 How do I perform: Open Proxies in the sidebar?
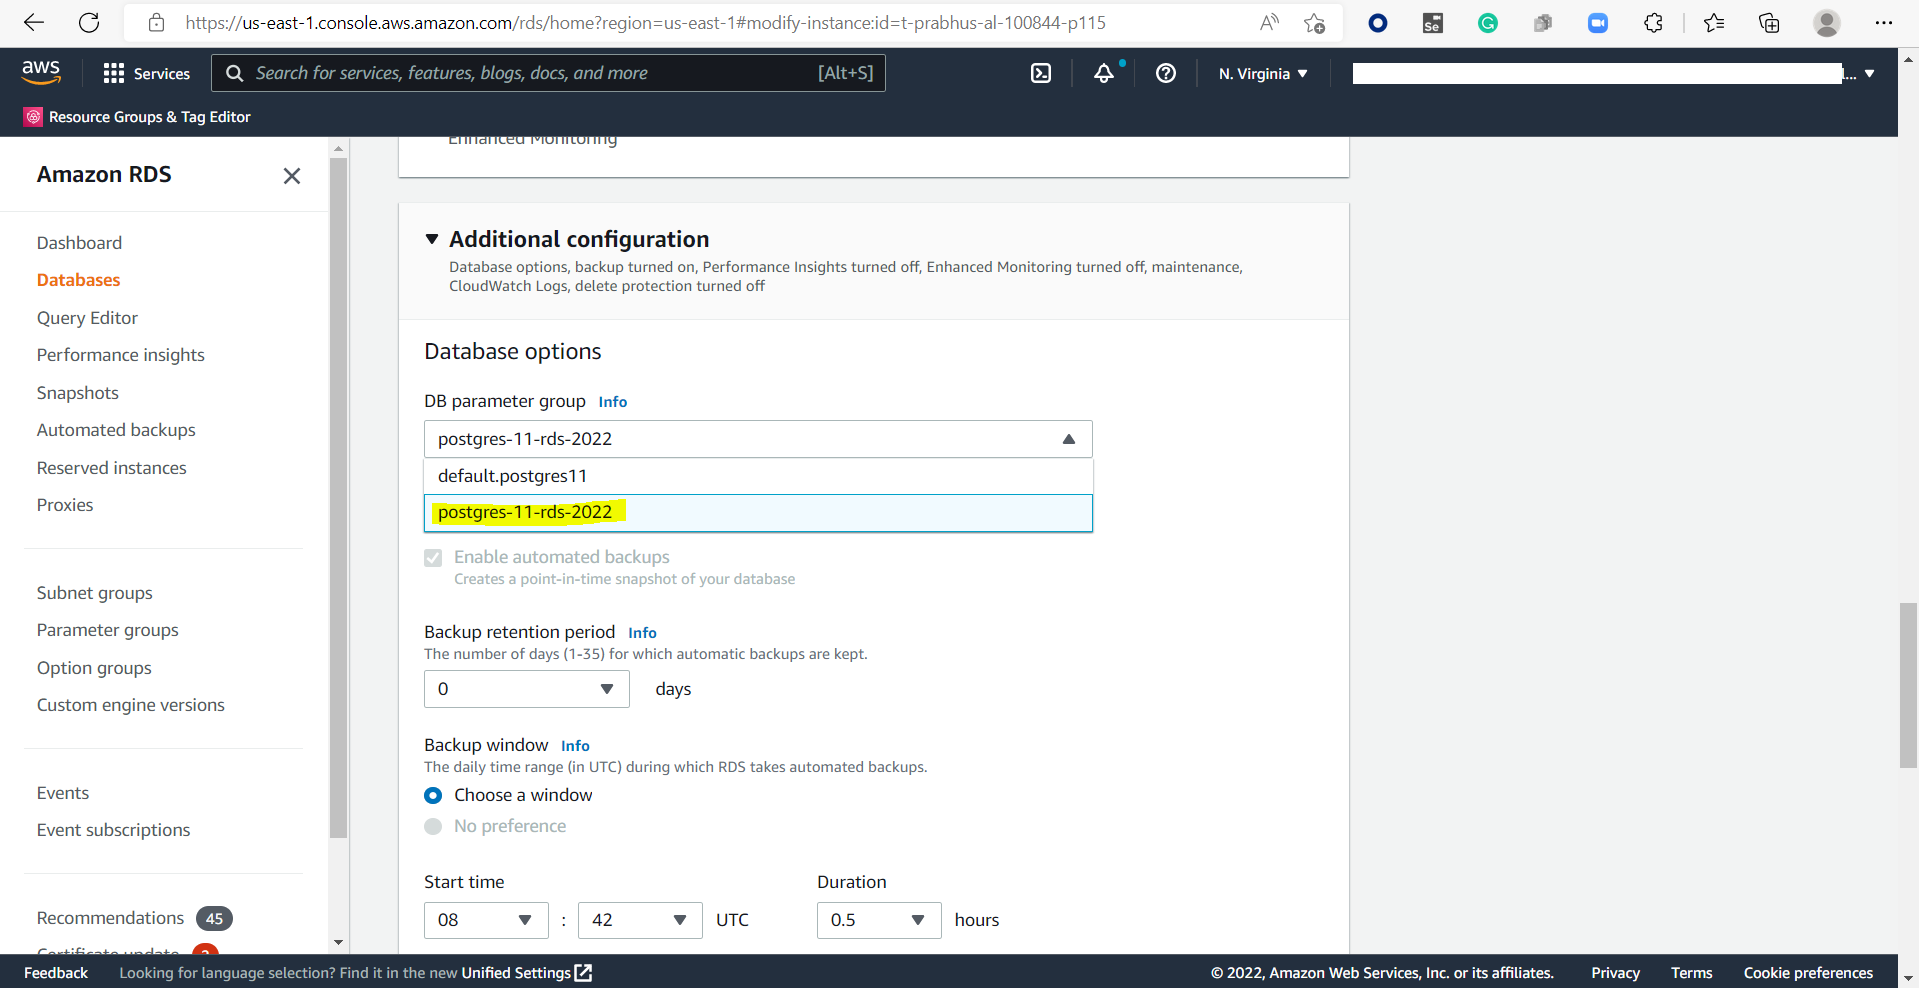click(x=65, y=505)
